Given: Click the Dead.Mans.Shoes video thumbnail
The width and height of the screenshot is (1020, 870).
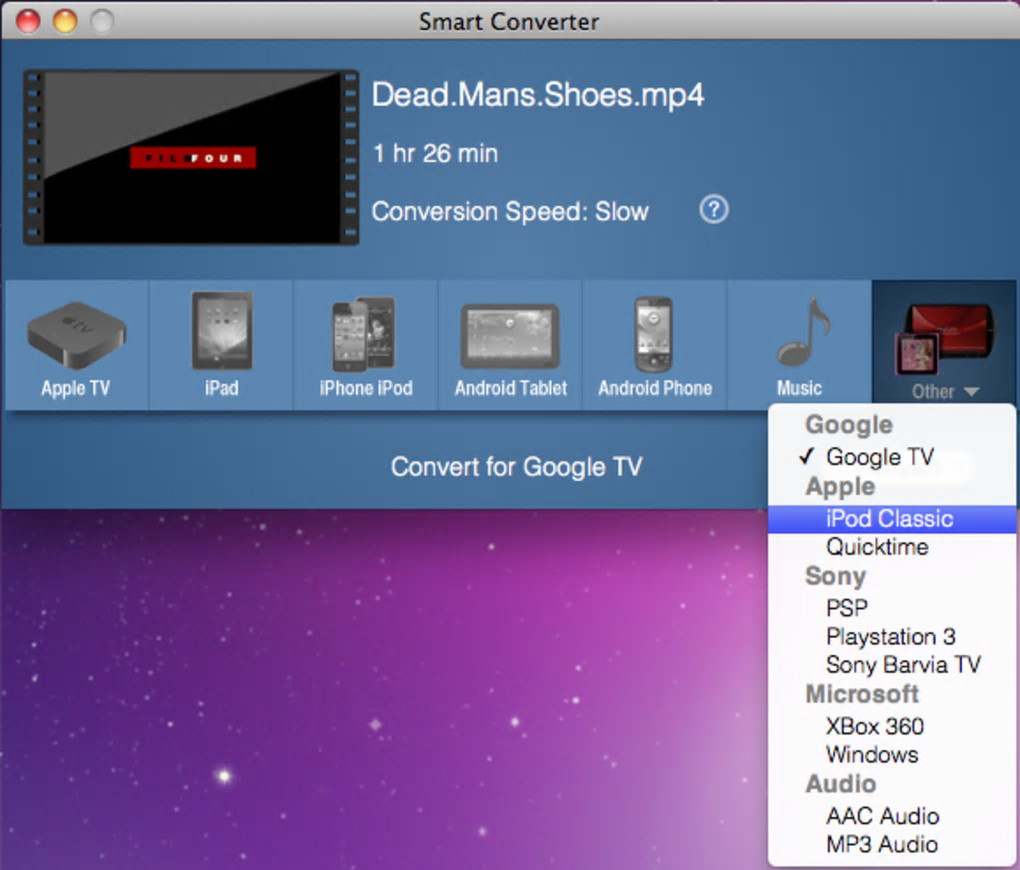Looking at the screenshot, I should click(191, 157).
